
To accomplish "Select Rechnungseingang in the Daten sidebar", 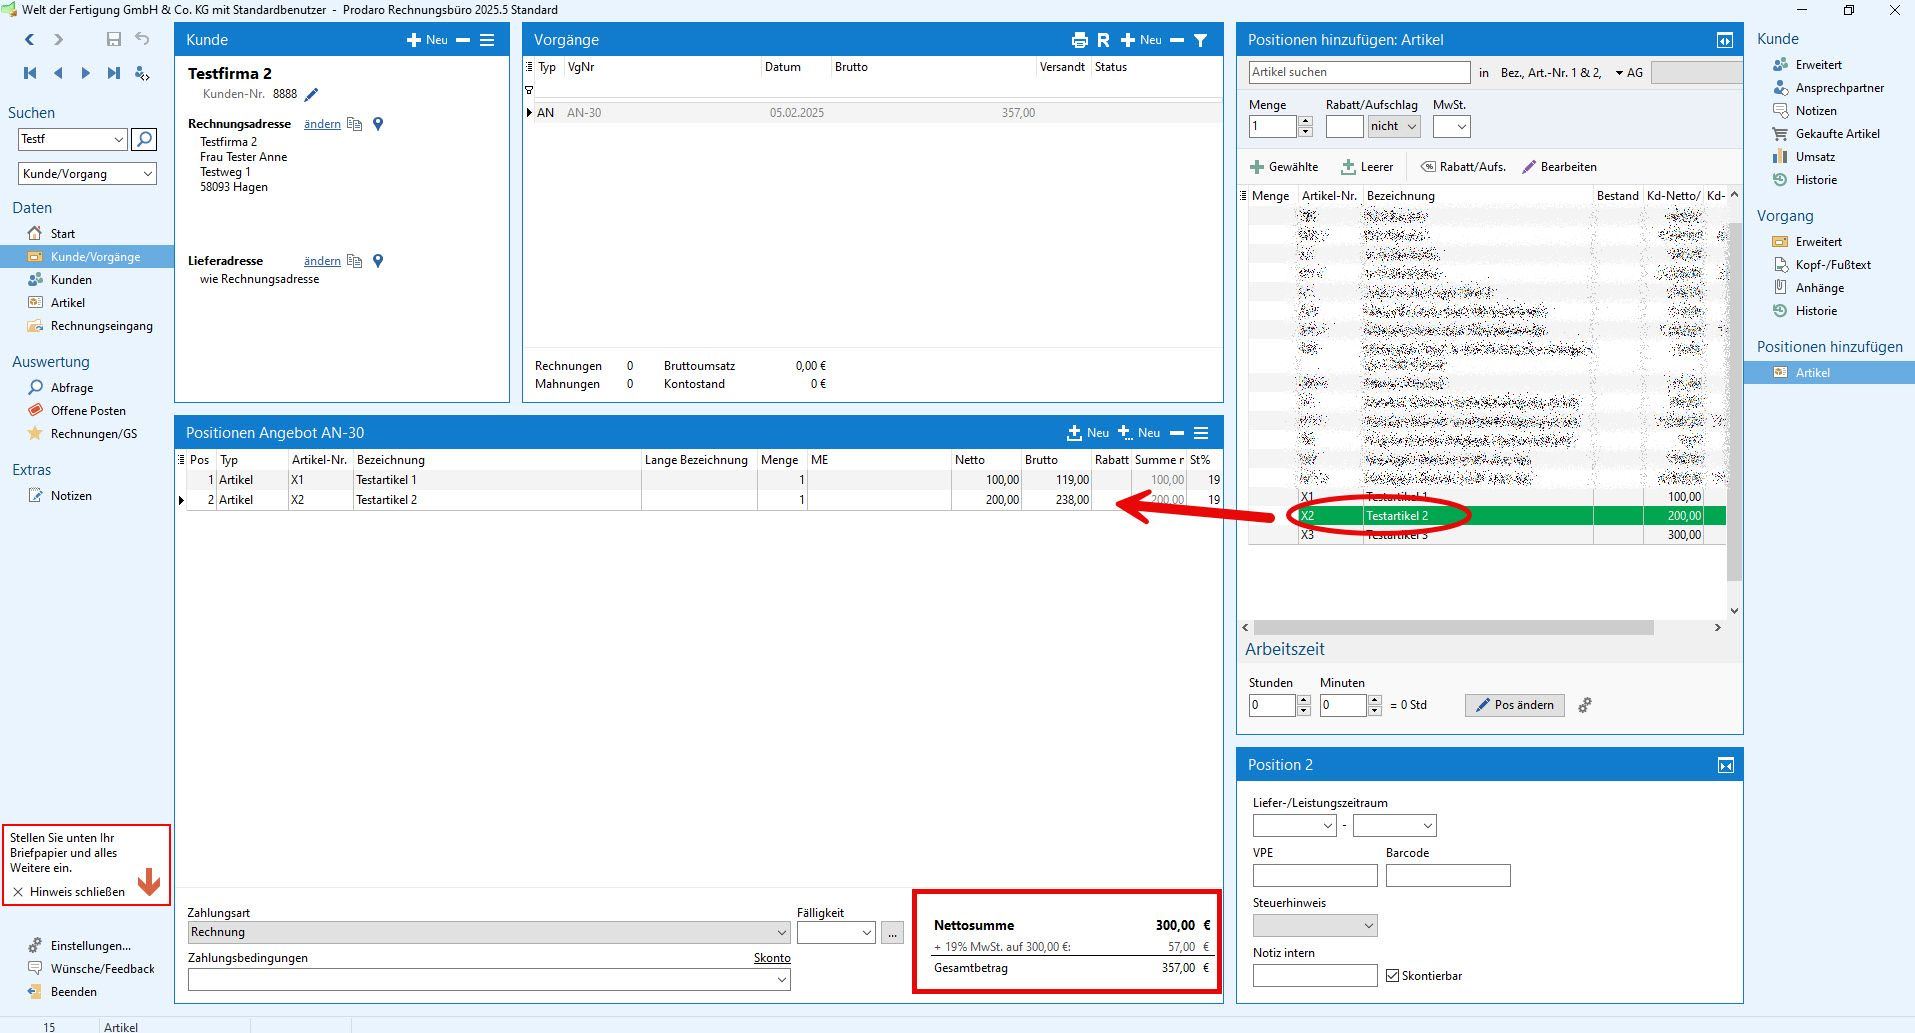I will 101,326.
